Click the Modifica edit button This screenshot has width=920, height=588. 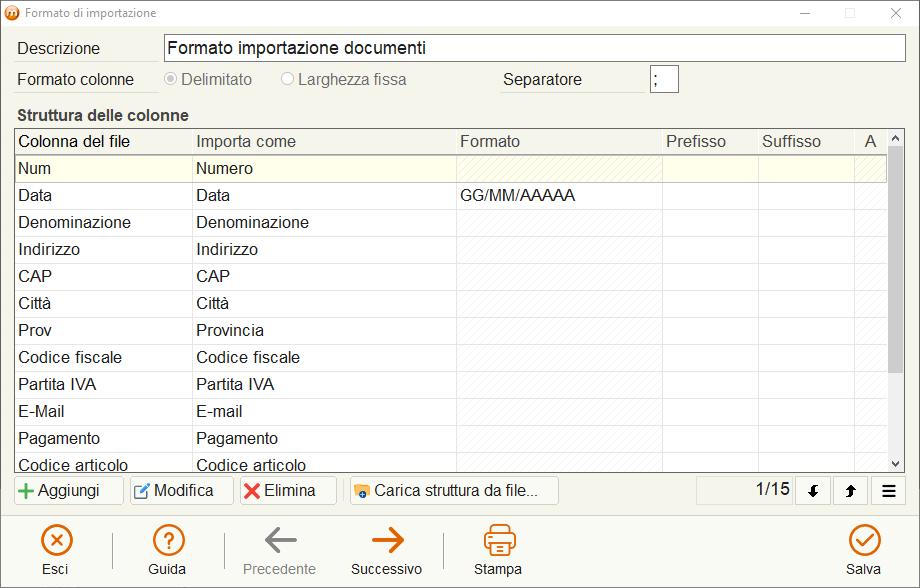pos(182,491)
